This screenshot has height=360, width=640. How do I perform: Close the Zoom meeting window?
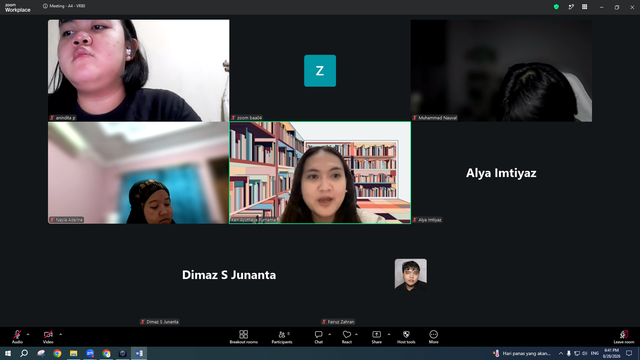(x=632, y=7)
